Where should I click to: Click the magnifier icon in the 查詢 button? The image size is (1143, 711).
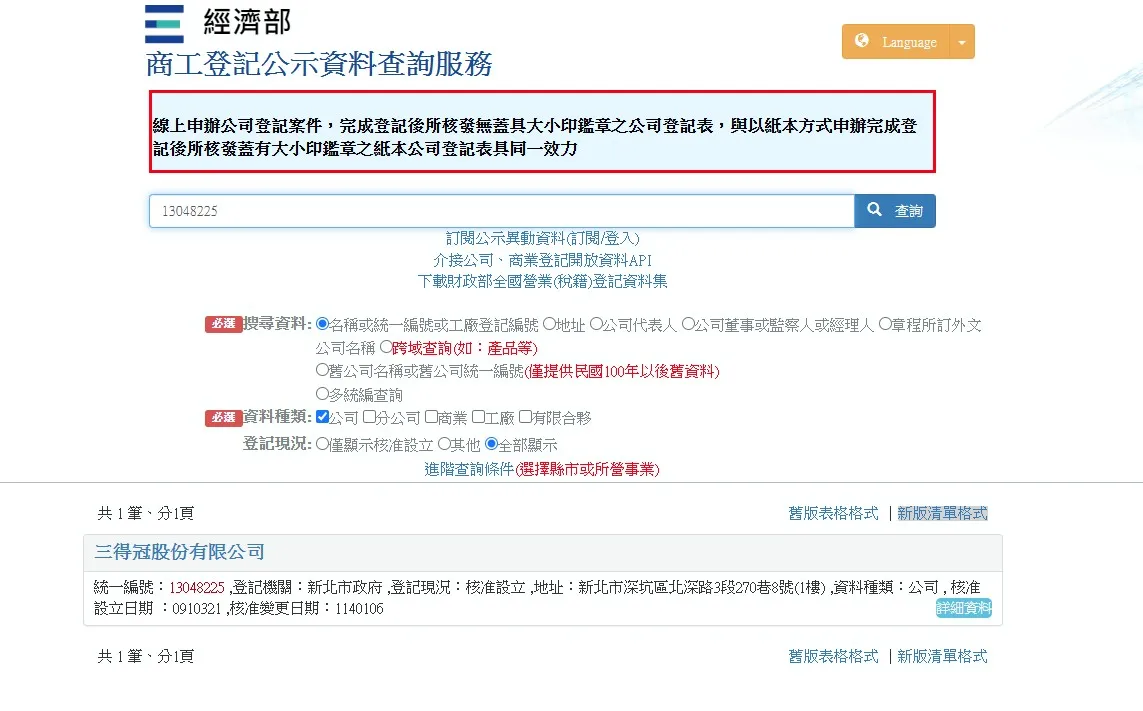[874, 210]
